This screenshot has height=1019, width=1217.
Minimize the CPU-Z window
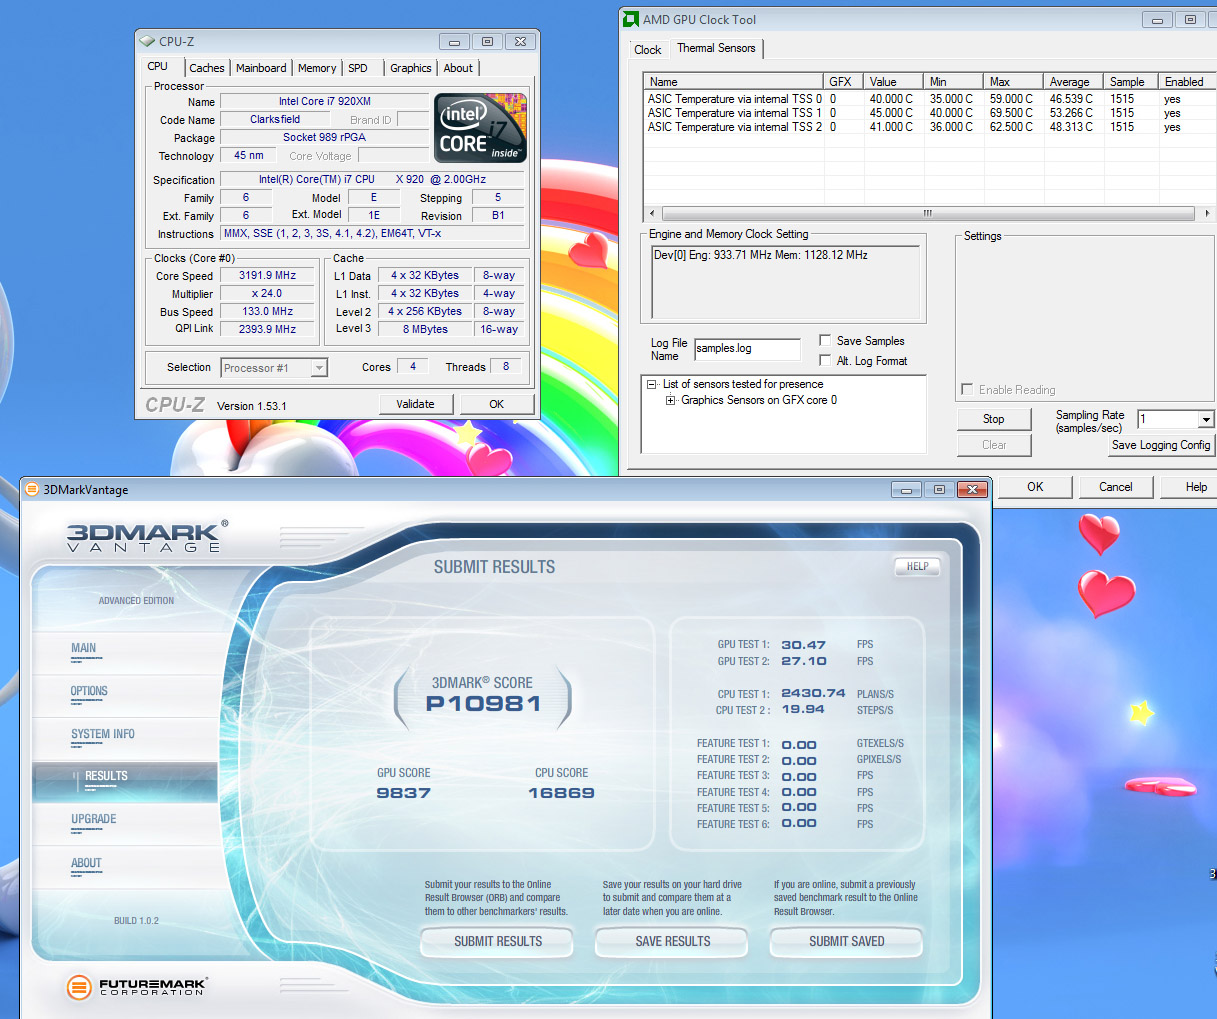[454, 41]
